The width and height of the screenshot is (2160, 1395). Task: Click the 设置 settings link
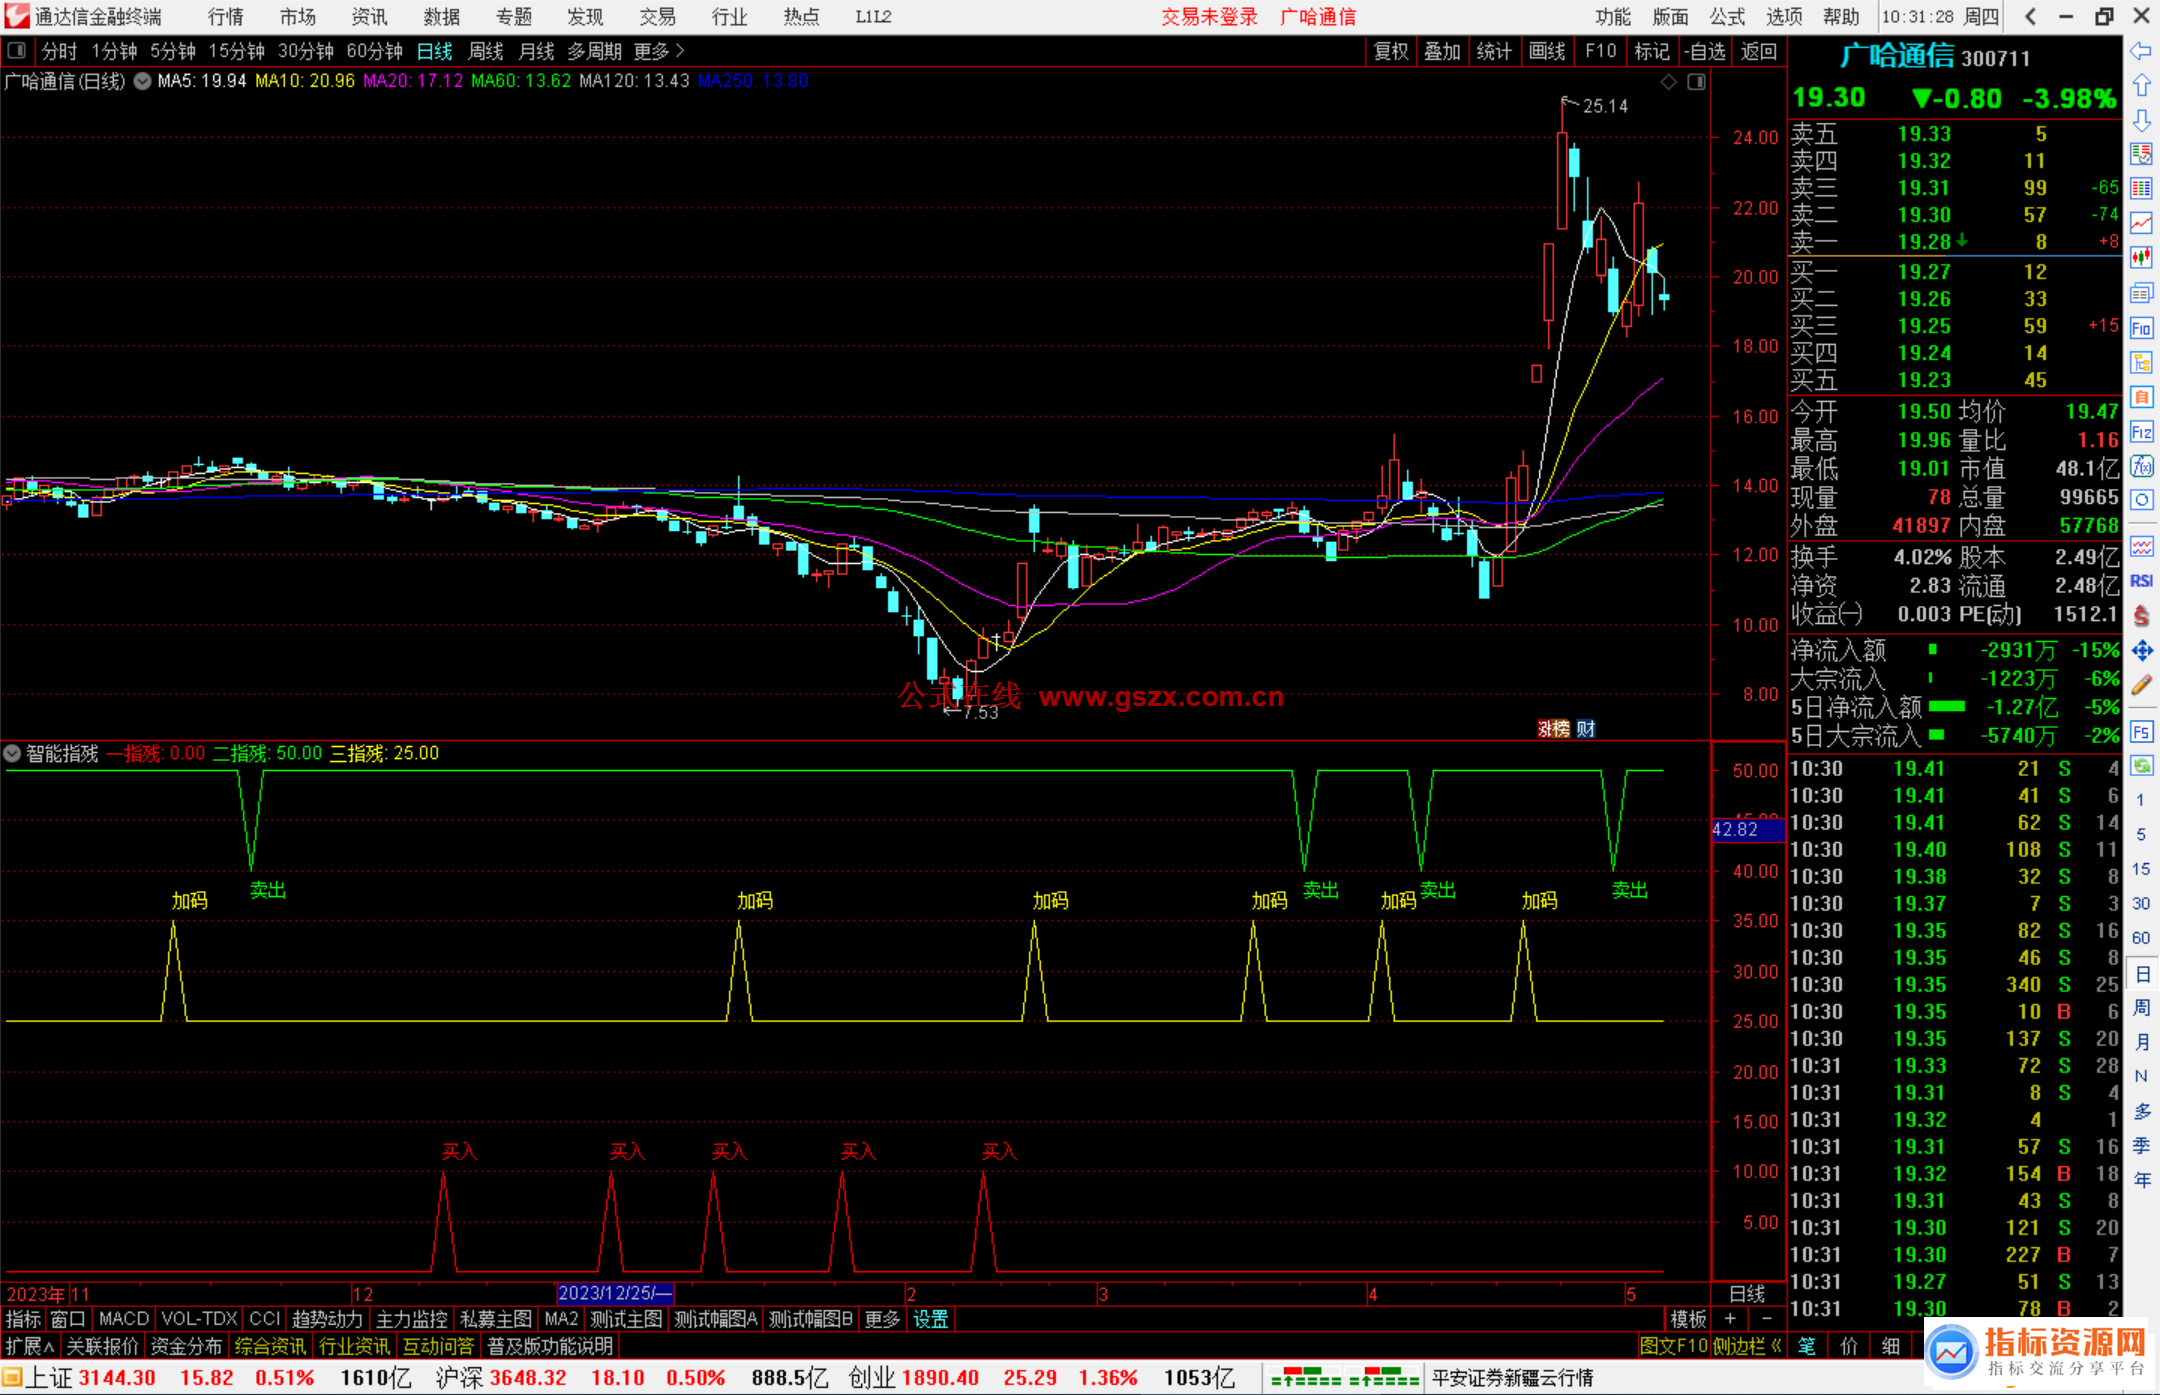click(931, 1319)
